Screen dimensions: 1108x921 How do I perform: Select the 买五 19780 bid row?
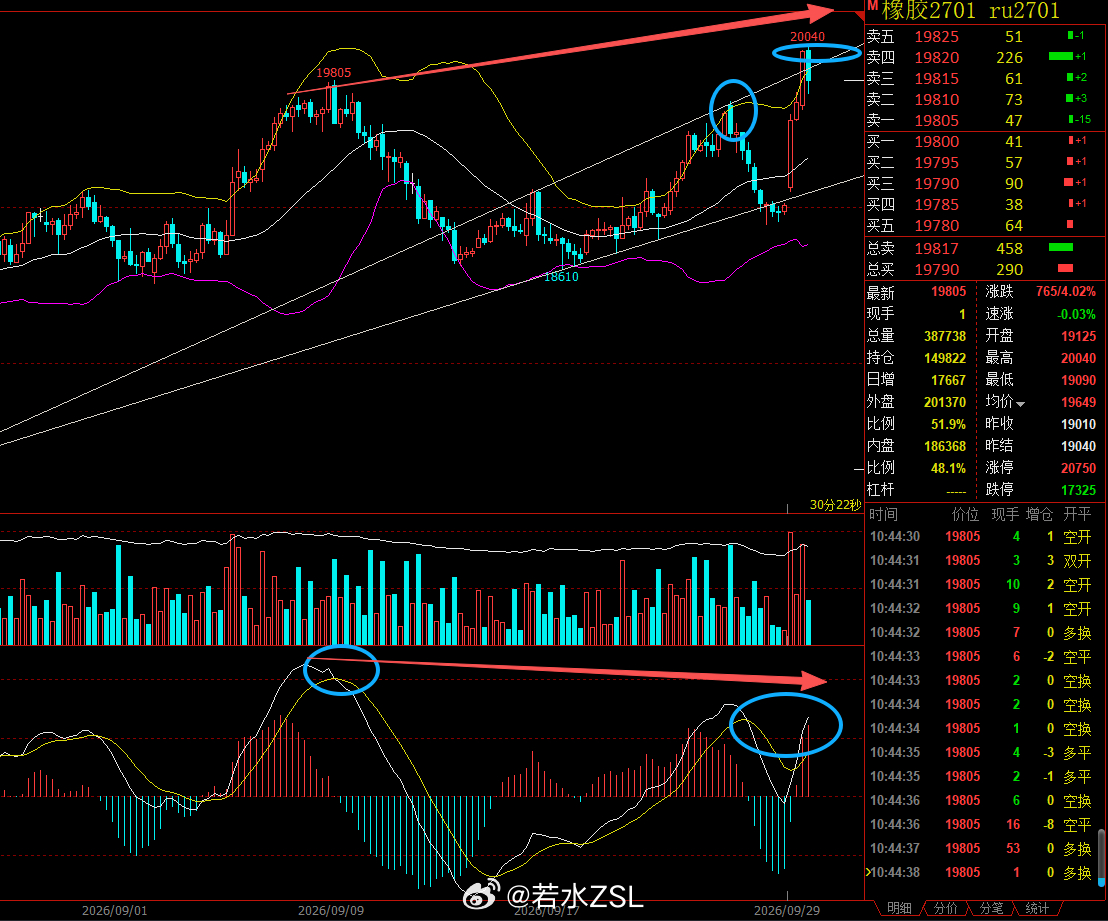point(986,226)
